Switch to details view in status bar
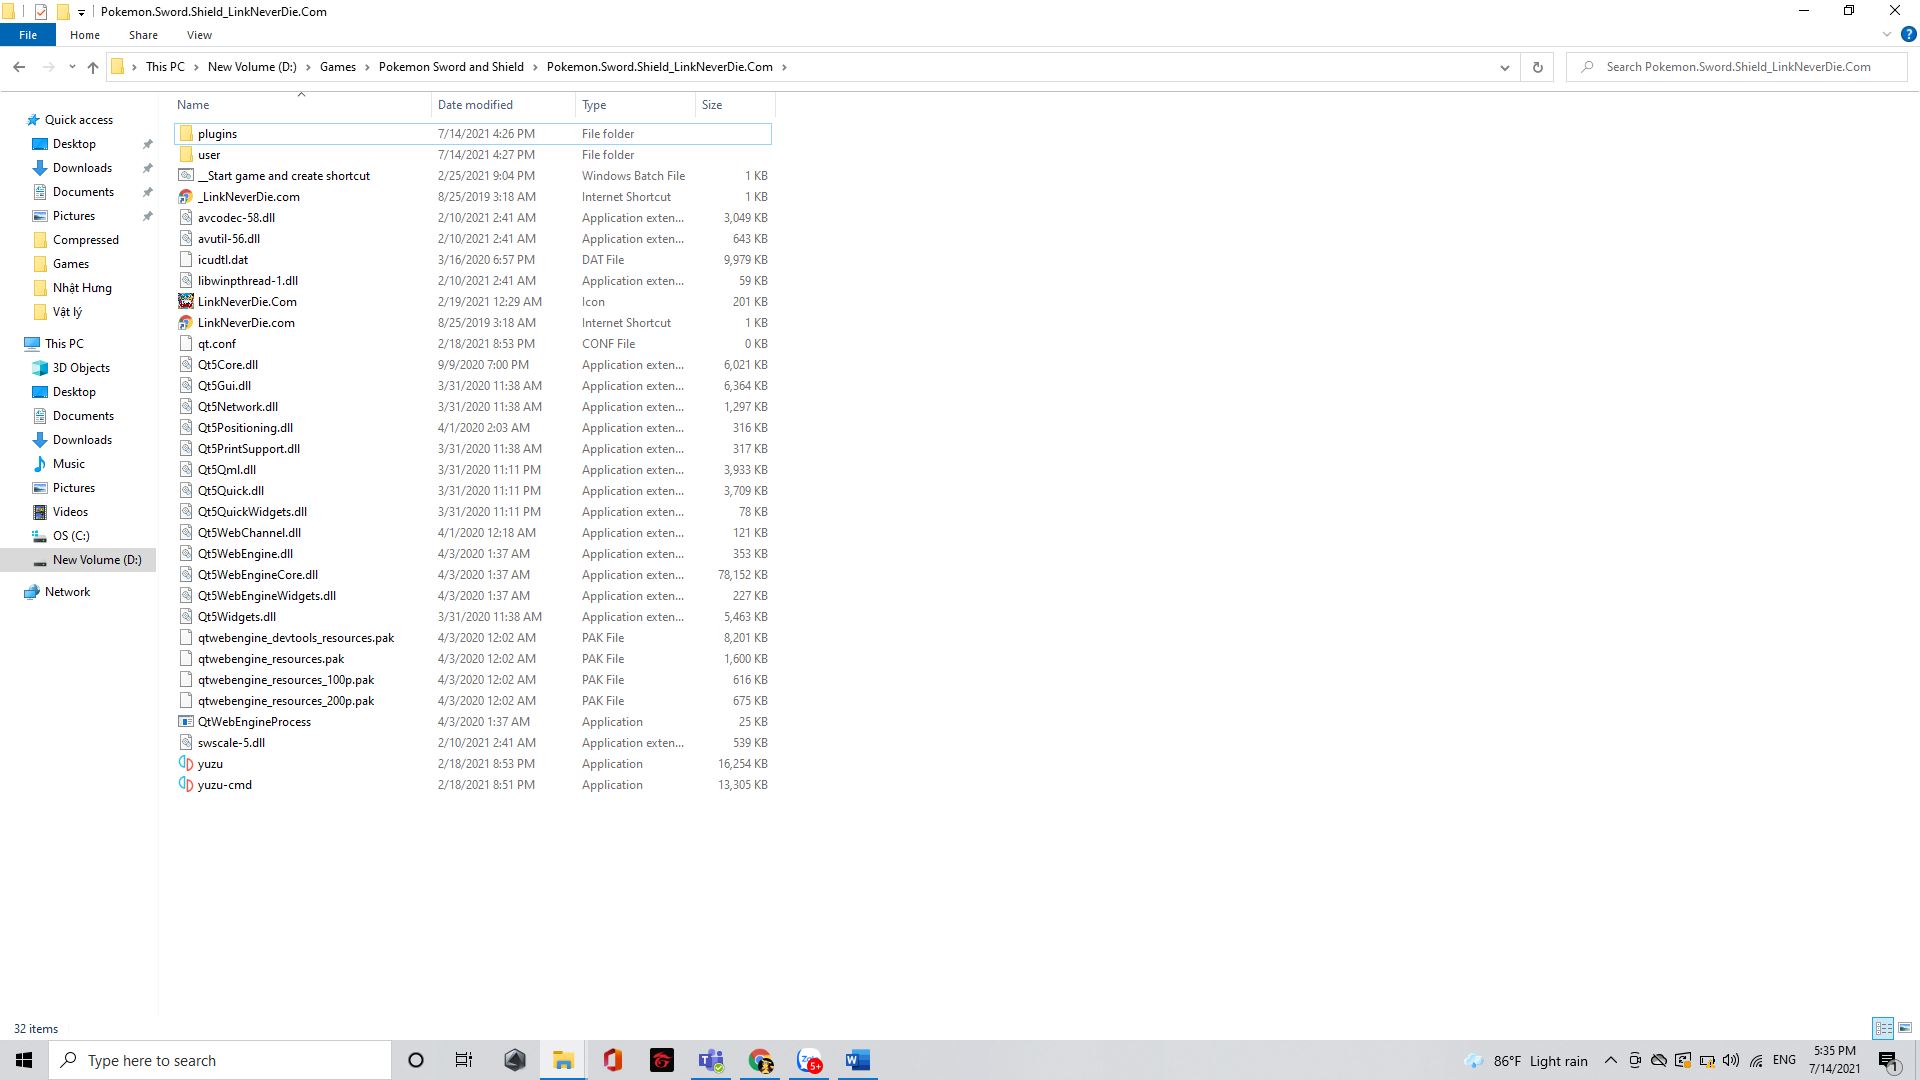This screenshot has height=1080, width=1920. 1883,1028
